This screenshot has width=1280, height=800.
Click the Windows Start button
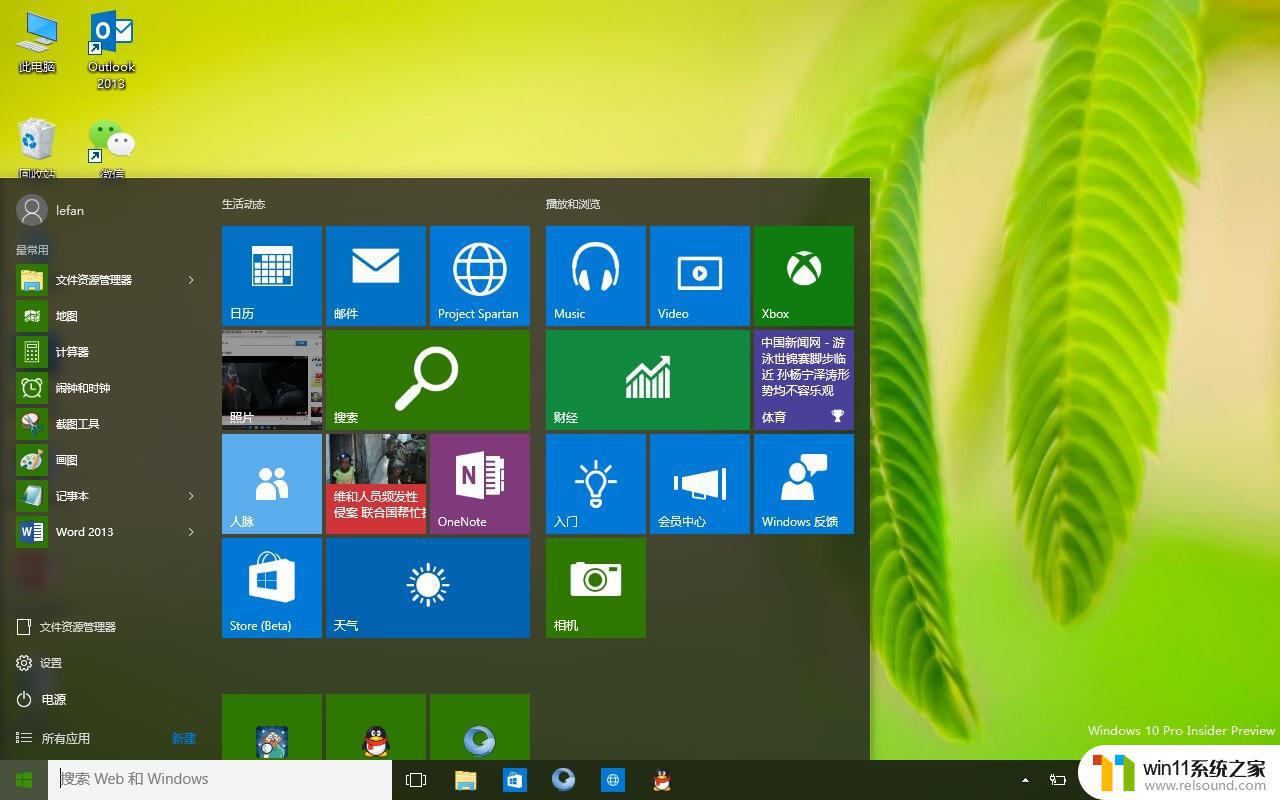click(24, 780)
